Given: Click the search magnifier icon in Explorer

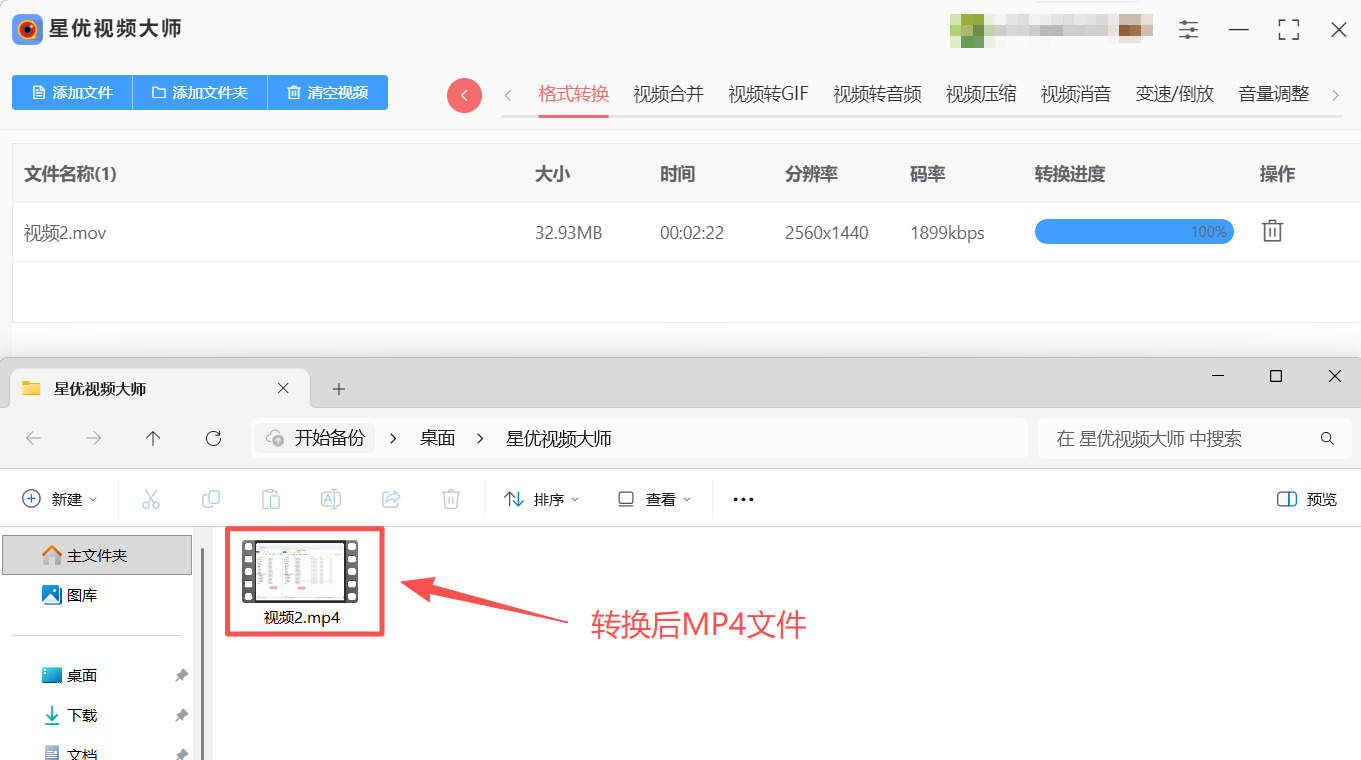Looking at the screenshot, I should tap(1327, 438).
